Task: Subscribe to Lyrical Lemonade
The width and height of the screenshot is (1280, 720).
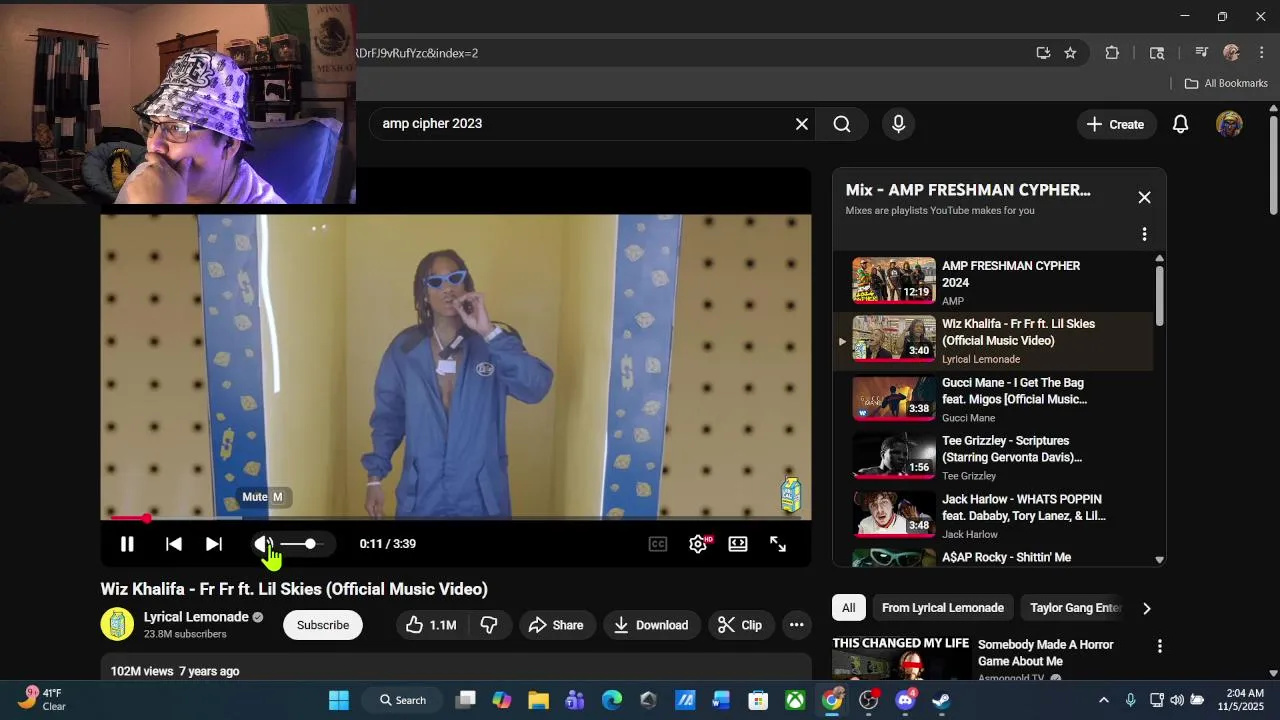Action: coord(323,625)
